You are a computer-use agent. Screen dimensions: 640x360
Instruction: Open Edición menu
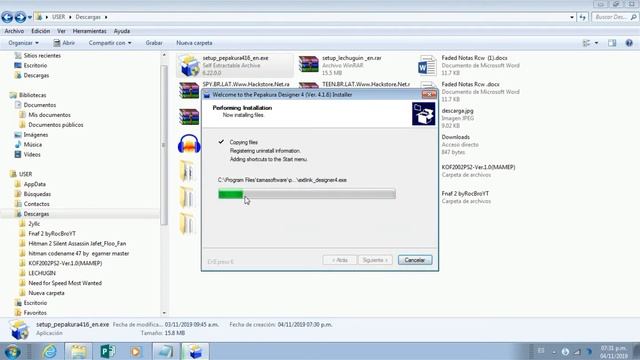[x=41, y=31]
